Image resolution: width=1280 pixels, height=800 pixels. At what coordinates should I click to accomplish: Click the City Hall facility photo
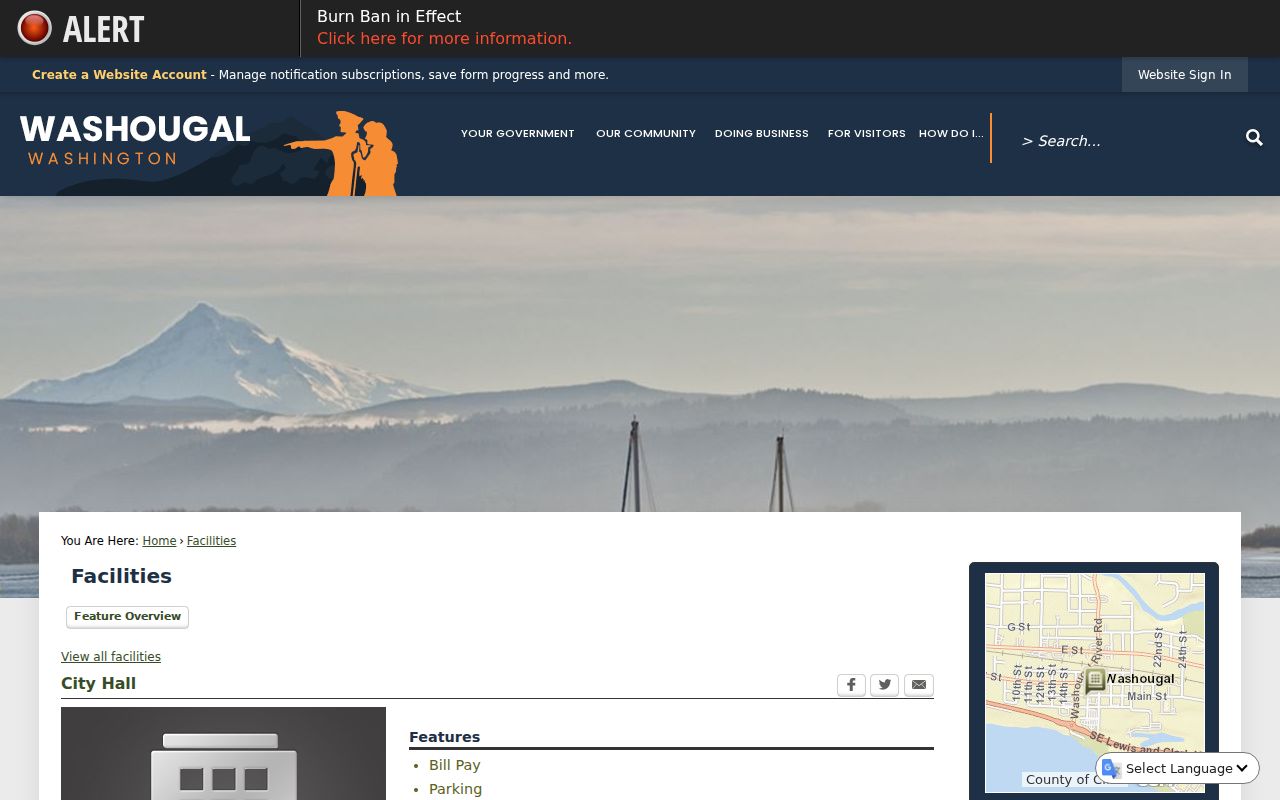point(223,754)
